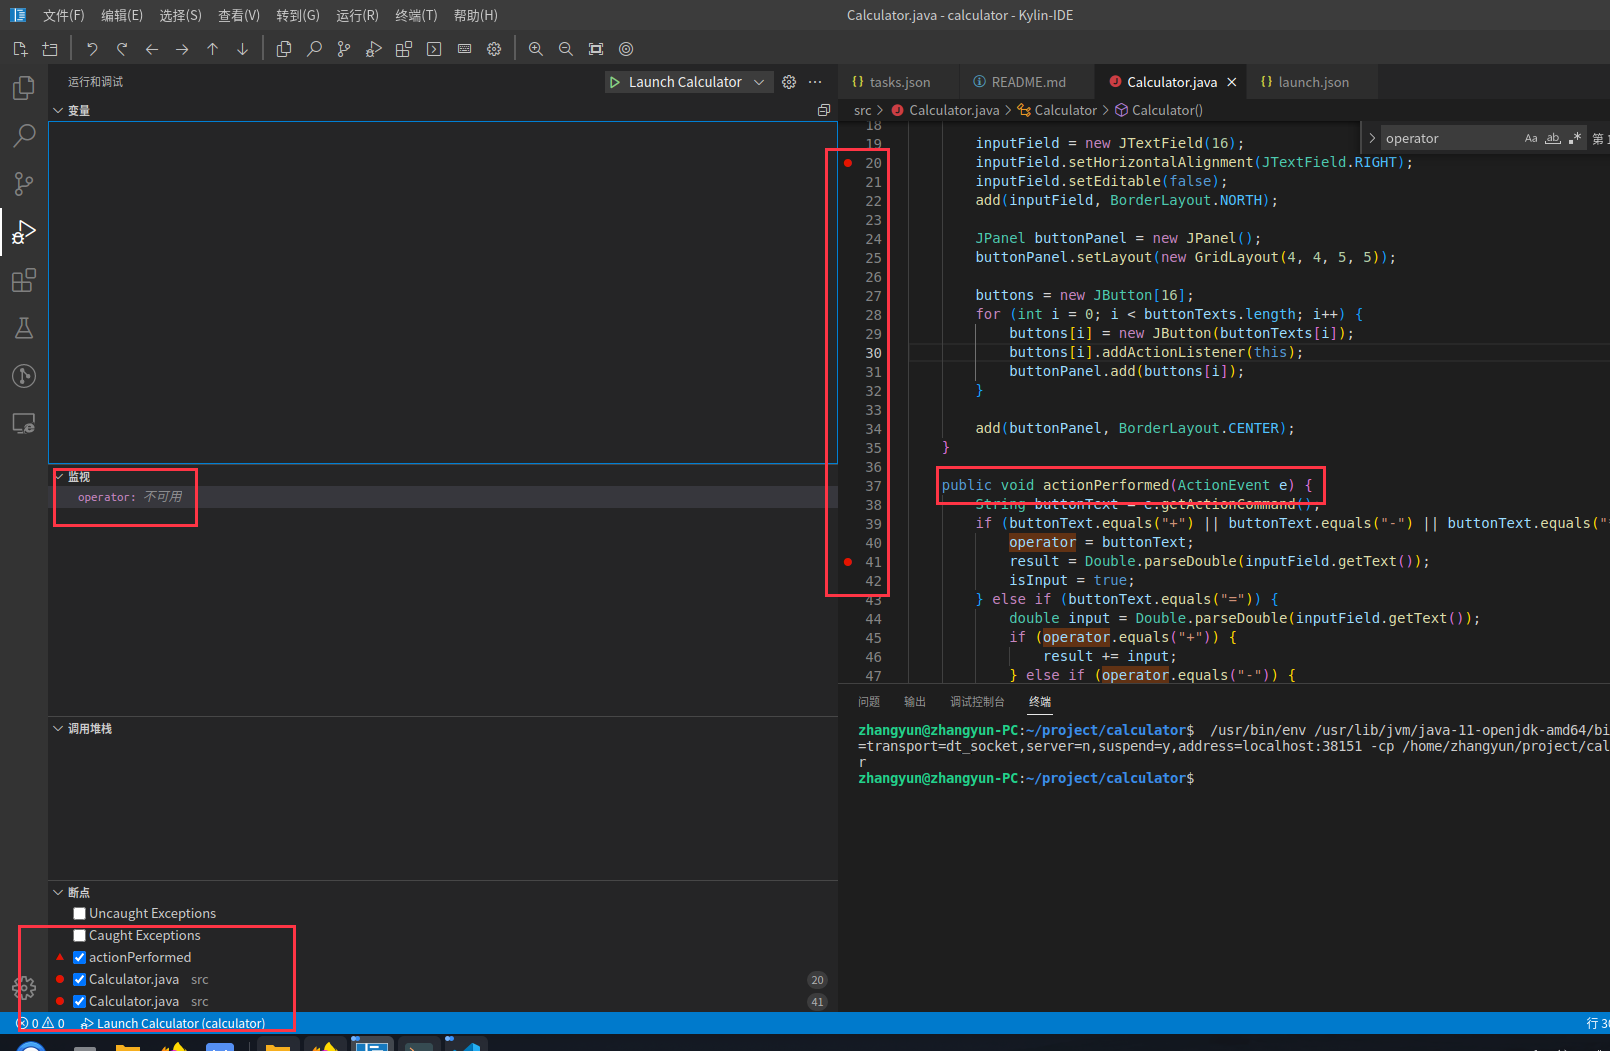This screenshot has width=1610, height=1051.
Task: Click the down arrow toolbar icon
Action: pyautogui.click(x=242, y=49)
